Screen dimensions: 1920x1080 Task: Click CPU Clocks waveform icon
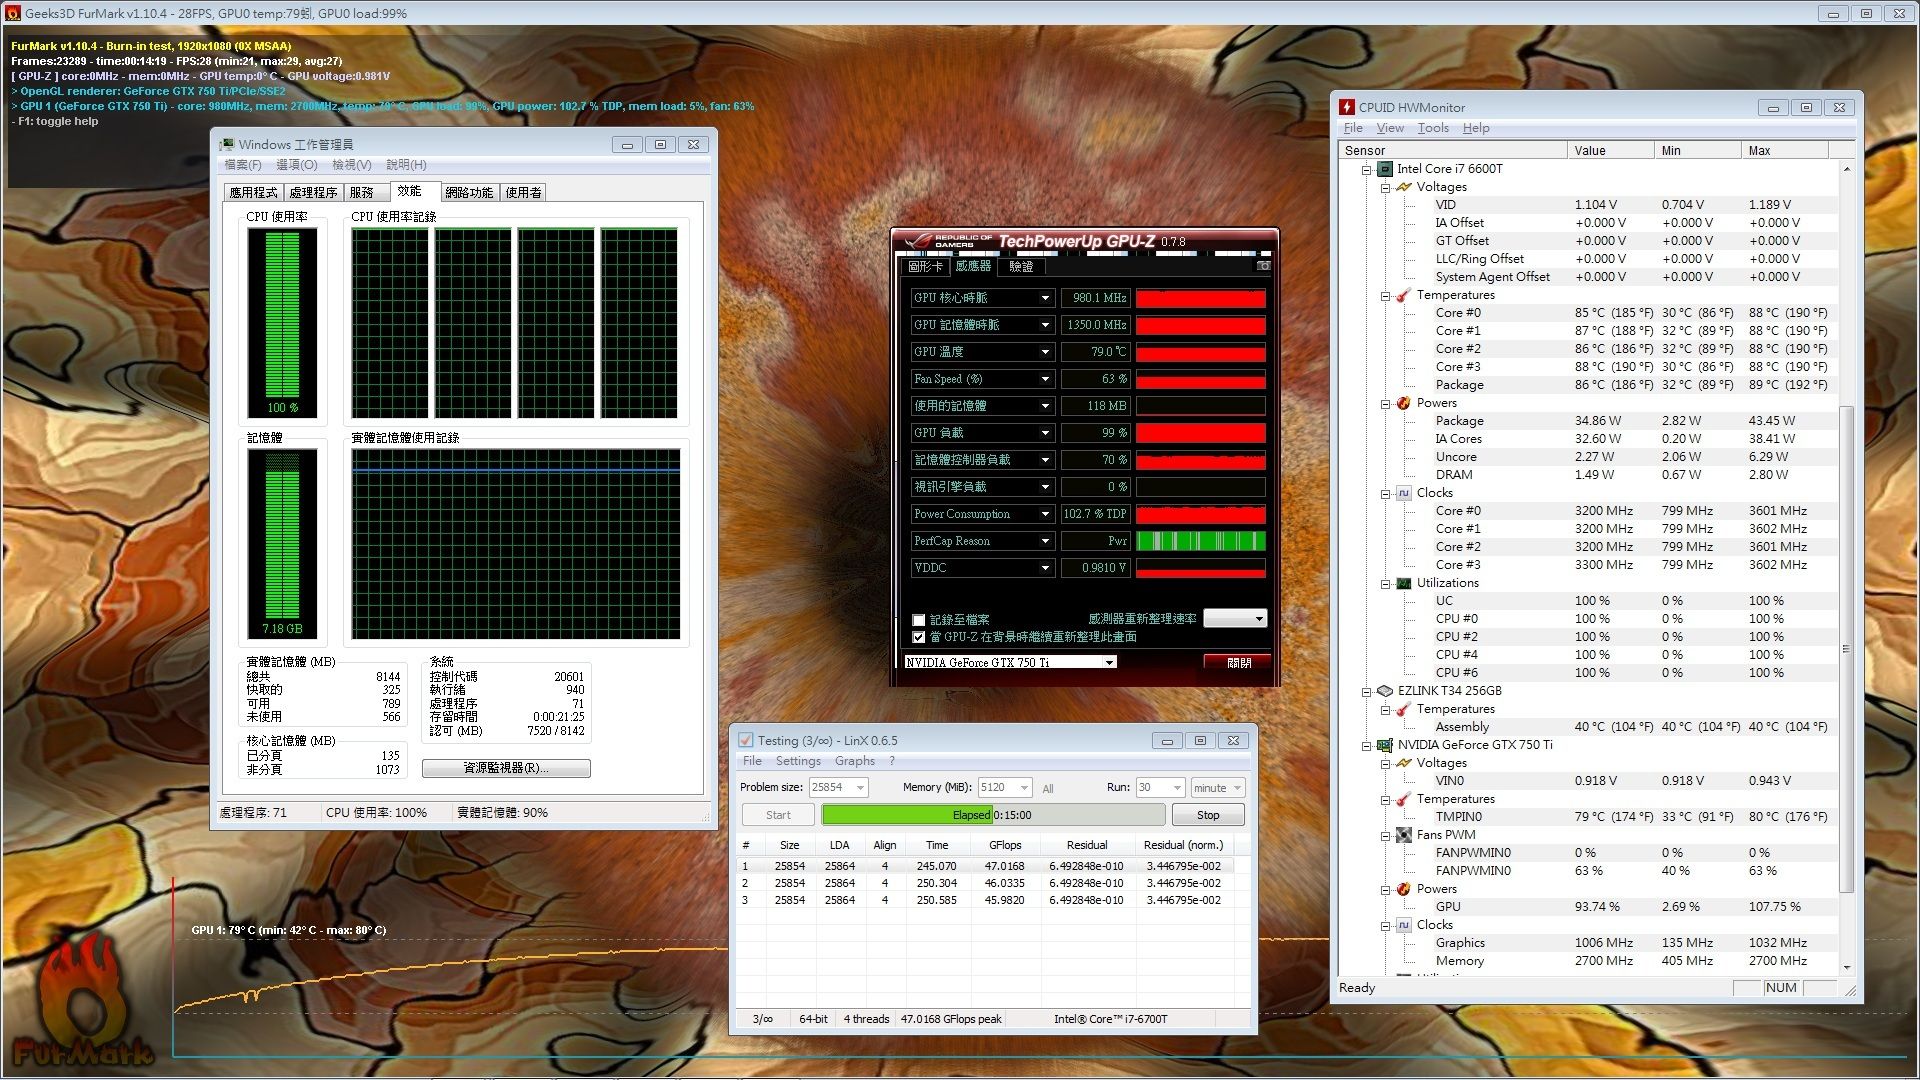1404,493
